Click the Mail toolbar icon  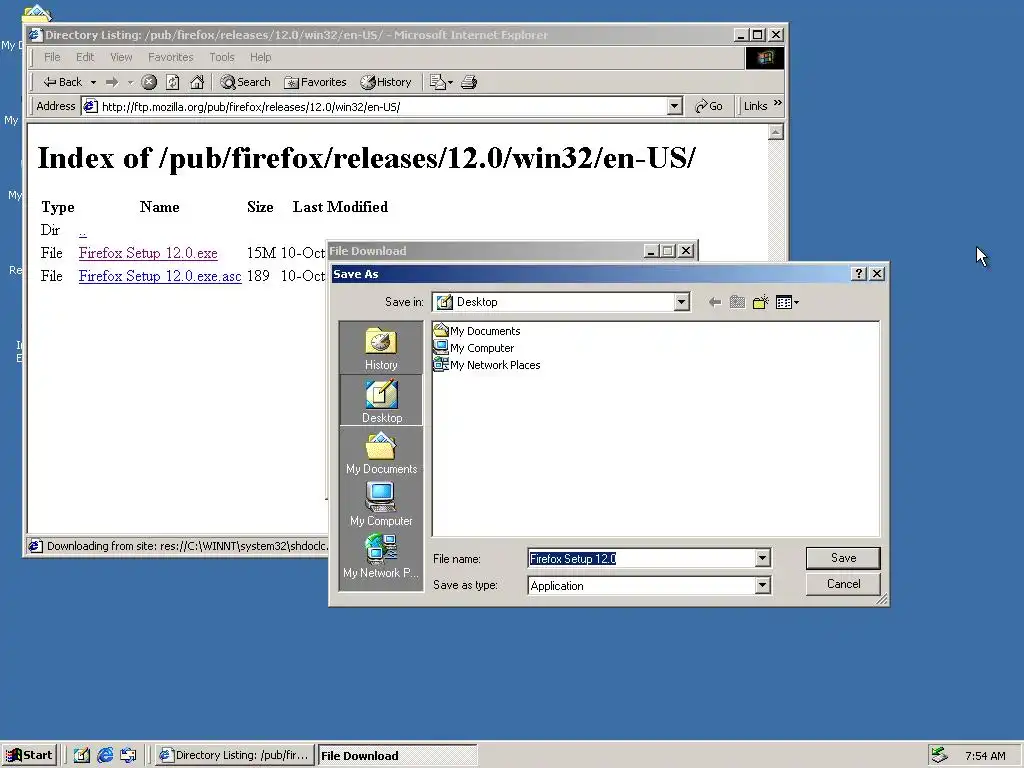pos(441,82)
